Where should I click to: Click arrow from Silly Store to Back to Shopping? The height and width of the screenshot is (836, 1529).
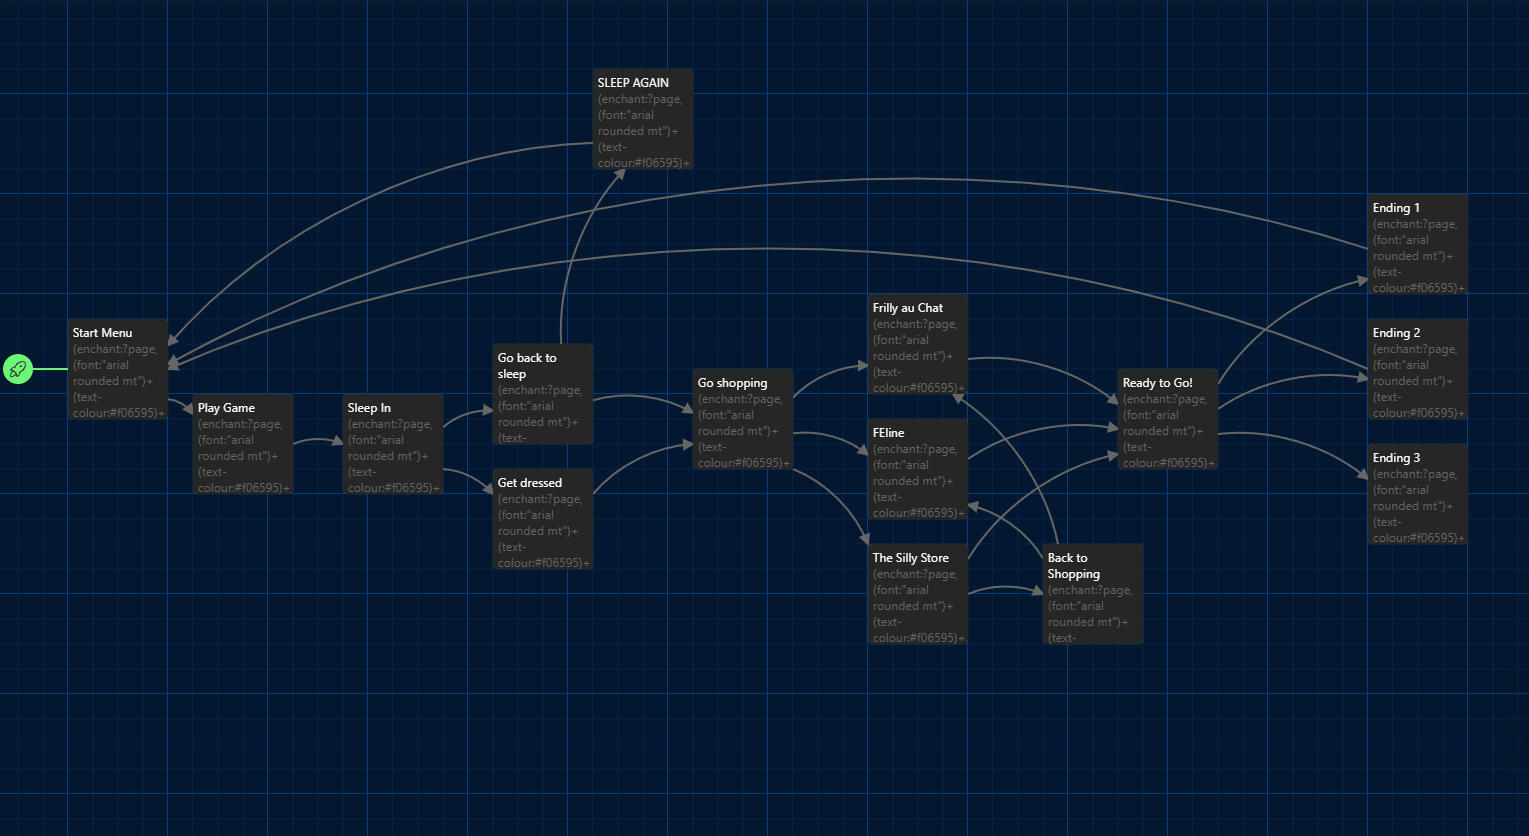click(x=1005, y=587)
